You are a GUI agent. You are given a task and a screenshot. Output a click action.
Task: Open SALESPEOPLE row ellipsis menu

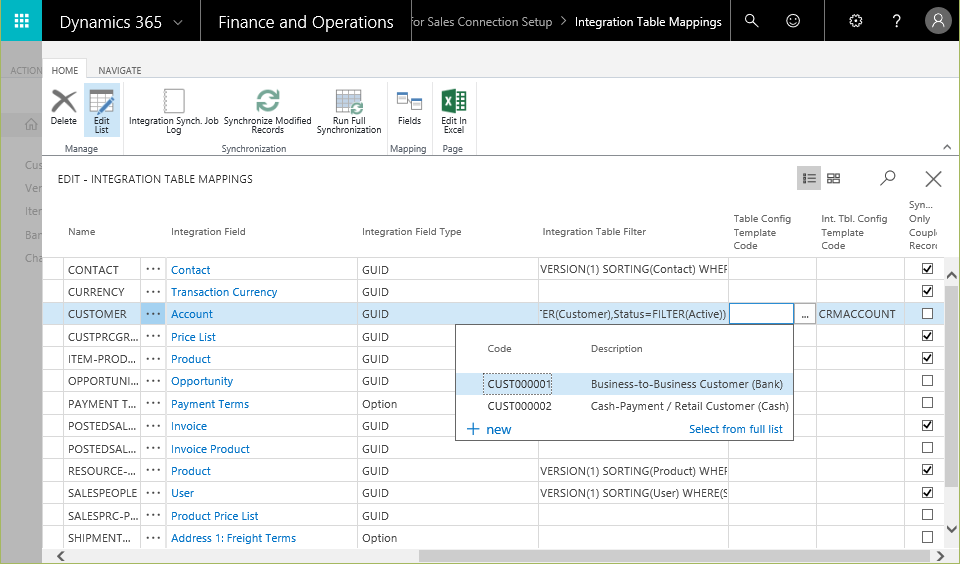coord(153,493)
